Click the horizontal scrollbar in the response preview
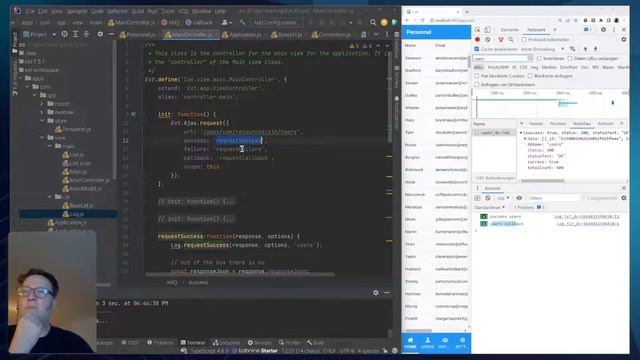Screen dimensions: 640x360 542,181
